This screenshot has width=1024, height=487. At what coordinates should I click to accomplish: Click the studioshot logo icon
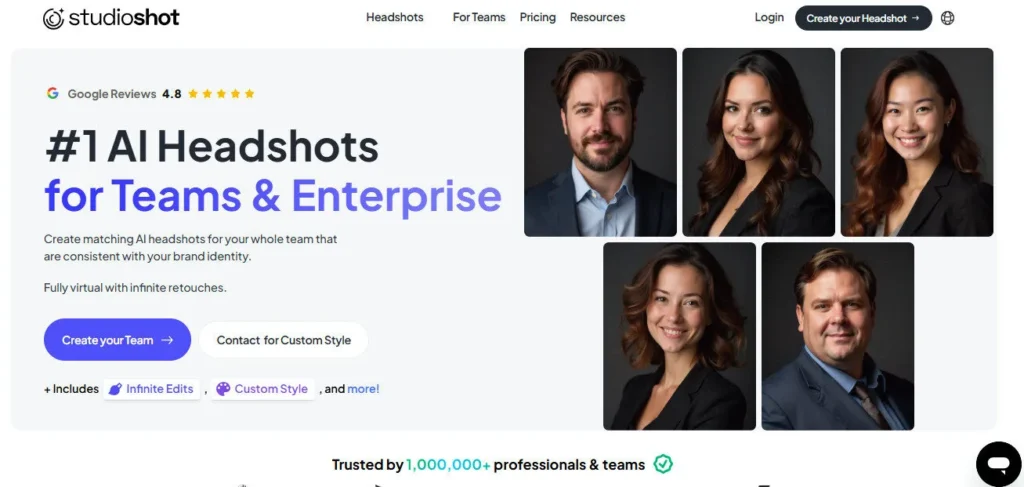pyautogui.click(x=54, y=18)
